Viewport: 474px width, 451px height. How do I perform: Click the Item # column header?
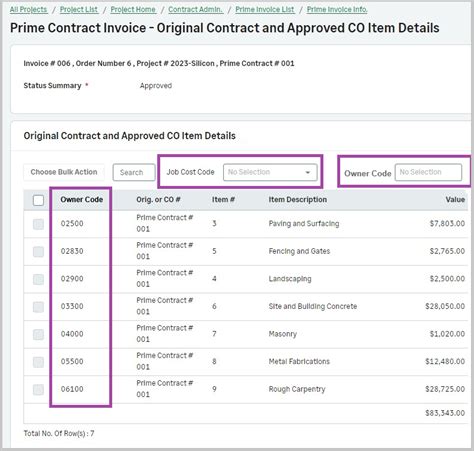[223, 200]
